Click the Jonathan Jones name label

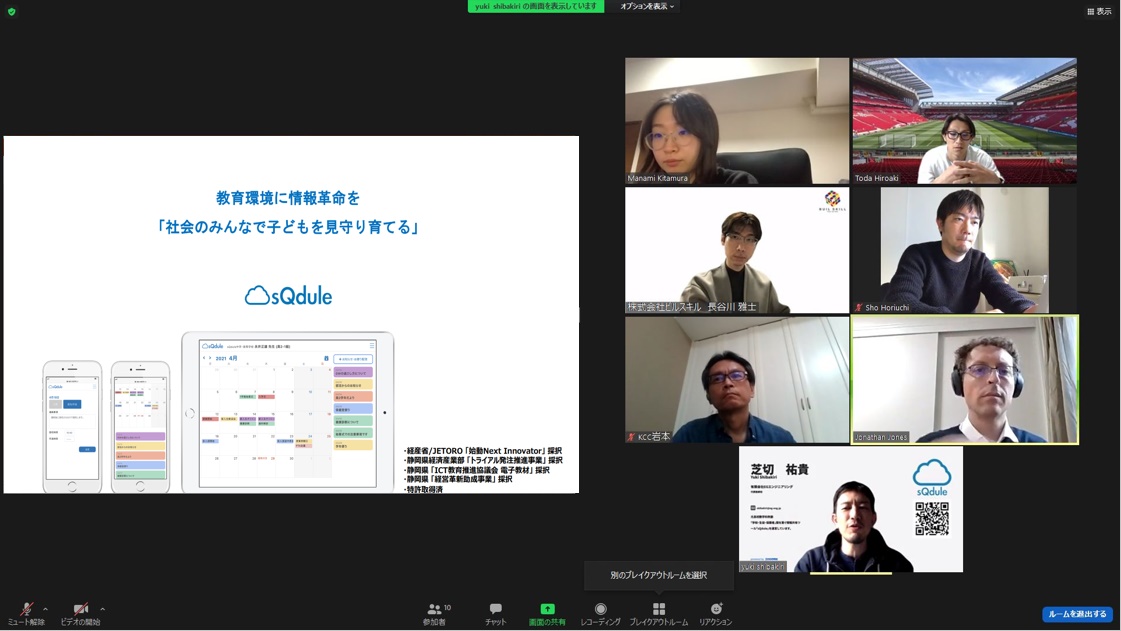(x=881, y=437)
